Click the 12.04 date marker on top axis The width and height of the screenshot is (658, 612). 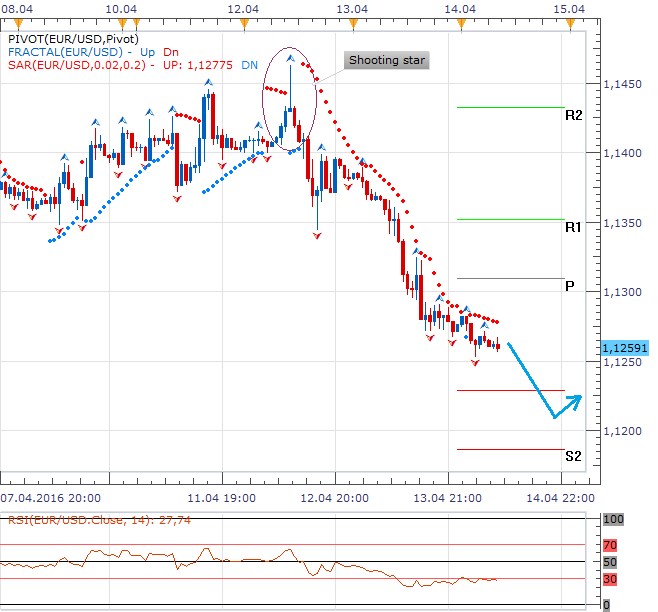point(243,7)
